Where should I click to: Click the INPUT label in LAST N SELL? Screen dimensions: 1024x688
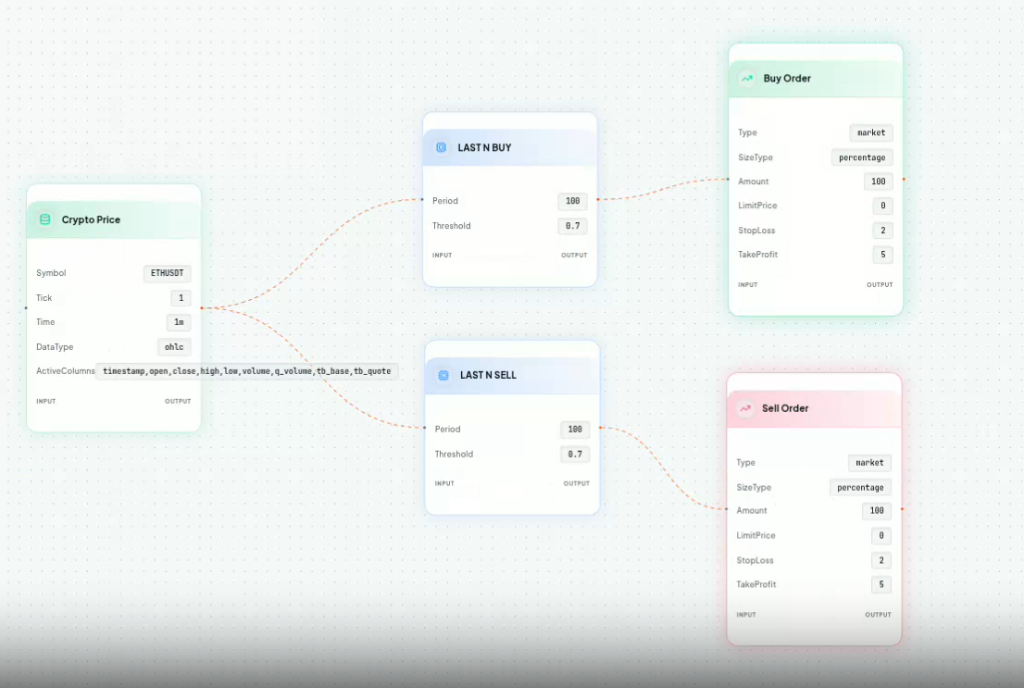click(445, 484)
